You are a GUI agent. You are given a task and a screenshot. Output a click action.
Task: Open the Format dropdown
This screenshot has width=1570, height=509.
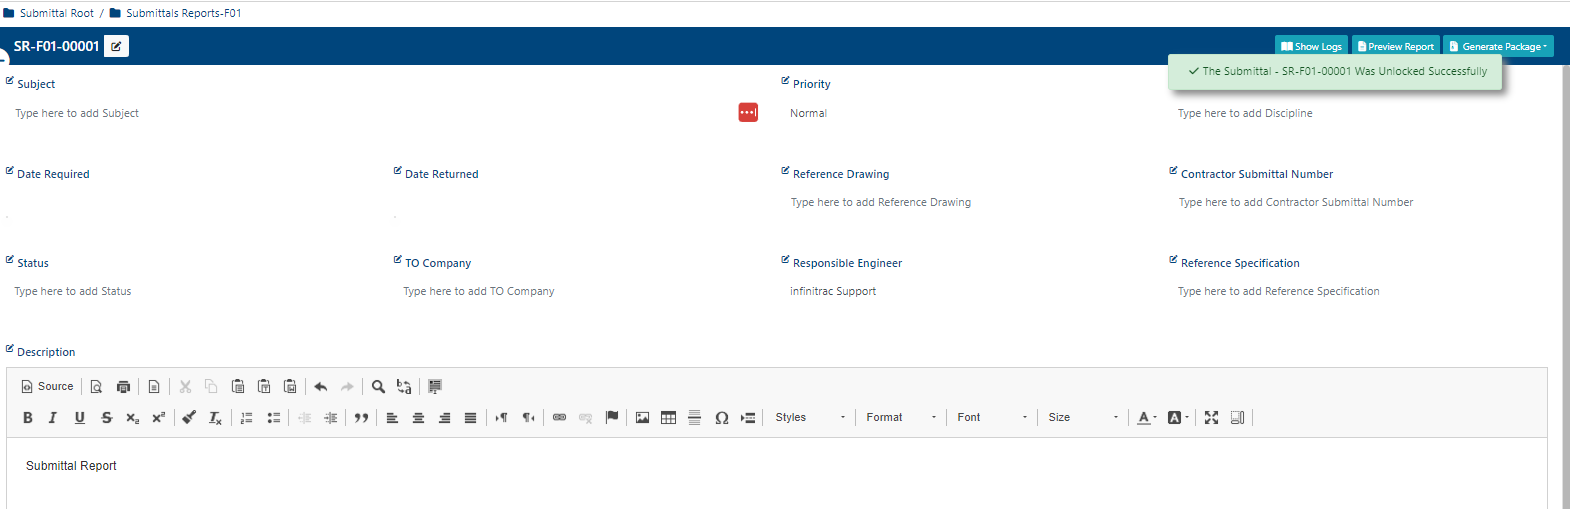(x=901, y=418)
